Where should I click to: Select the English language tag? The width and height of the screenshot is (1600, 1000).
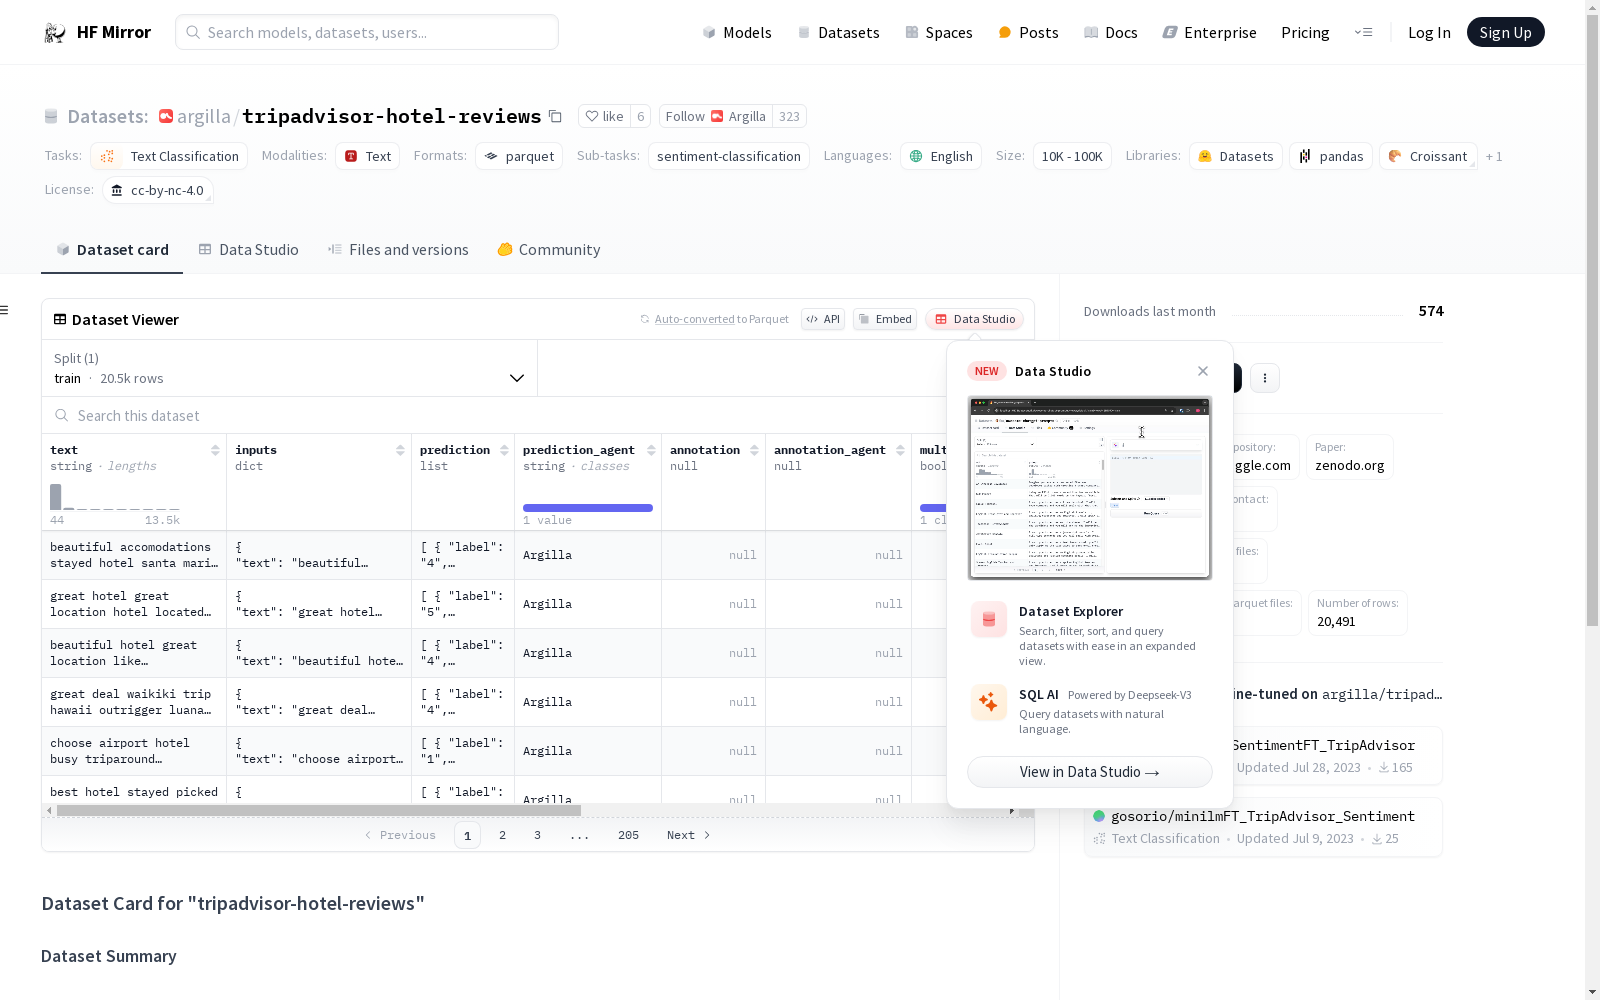click(941, 157)
